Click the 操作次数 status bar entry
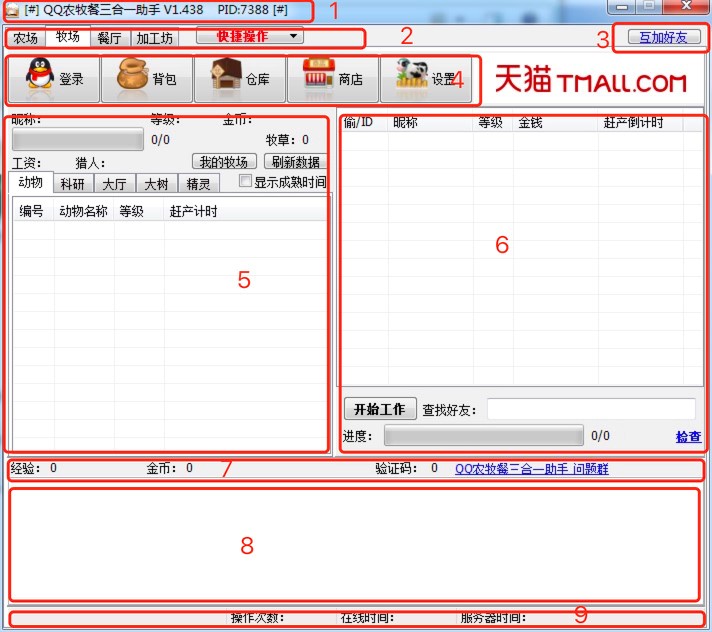Image resolution: width=712 pixels, height=632 pixels. 257,618
